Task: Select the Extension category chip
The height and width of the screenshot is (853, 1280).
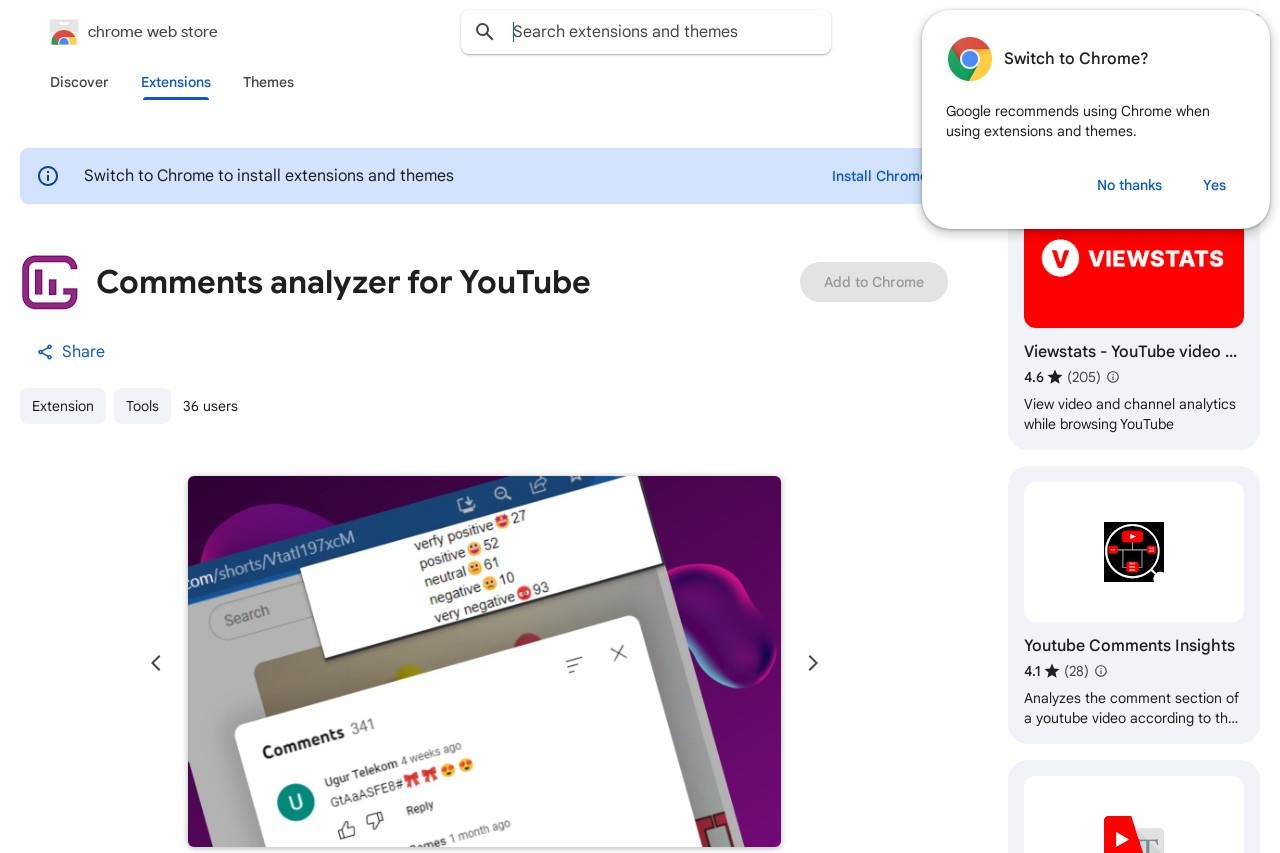Action: [63, 406]
